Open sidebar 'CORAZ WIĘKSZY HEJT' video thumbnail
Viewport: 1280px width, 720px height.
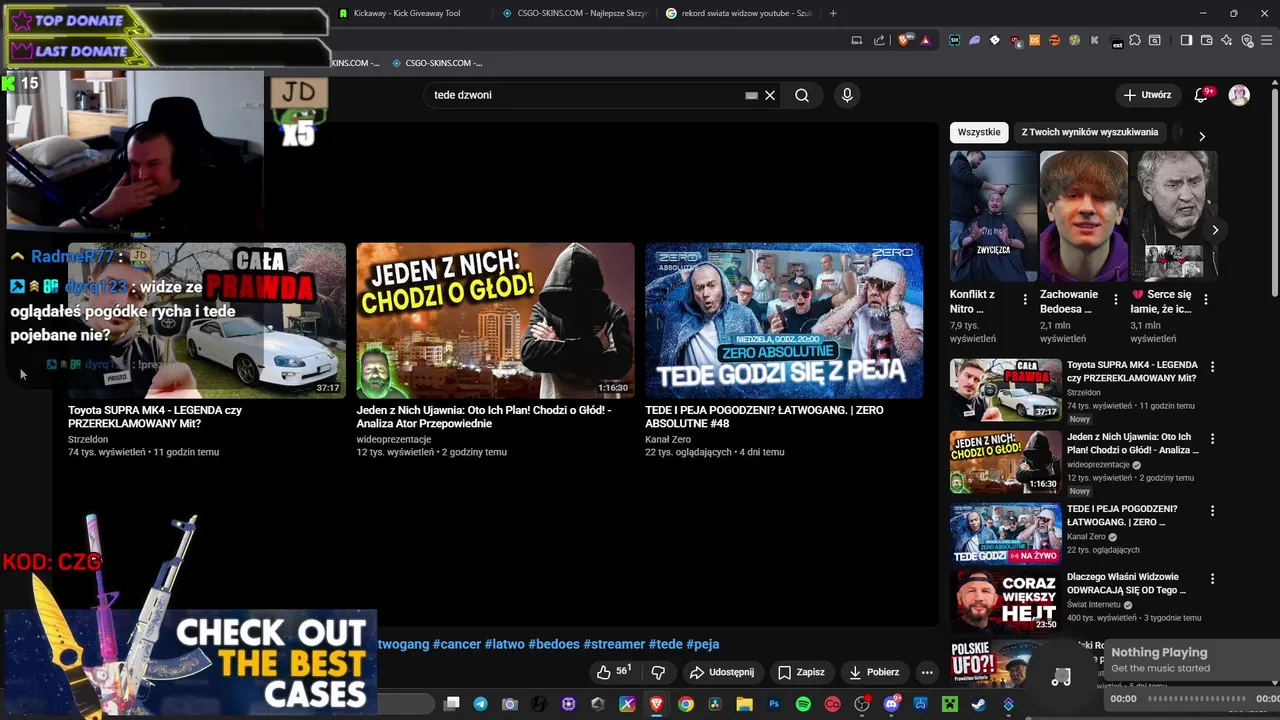pos(1005,600)
